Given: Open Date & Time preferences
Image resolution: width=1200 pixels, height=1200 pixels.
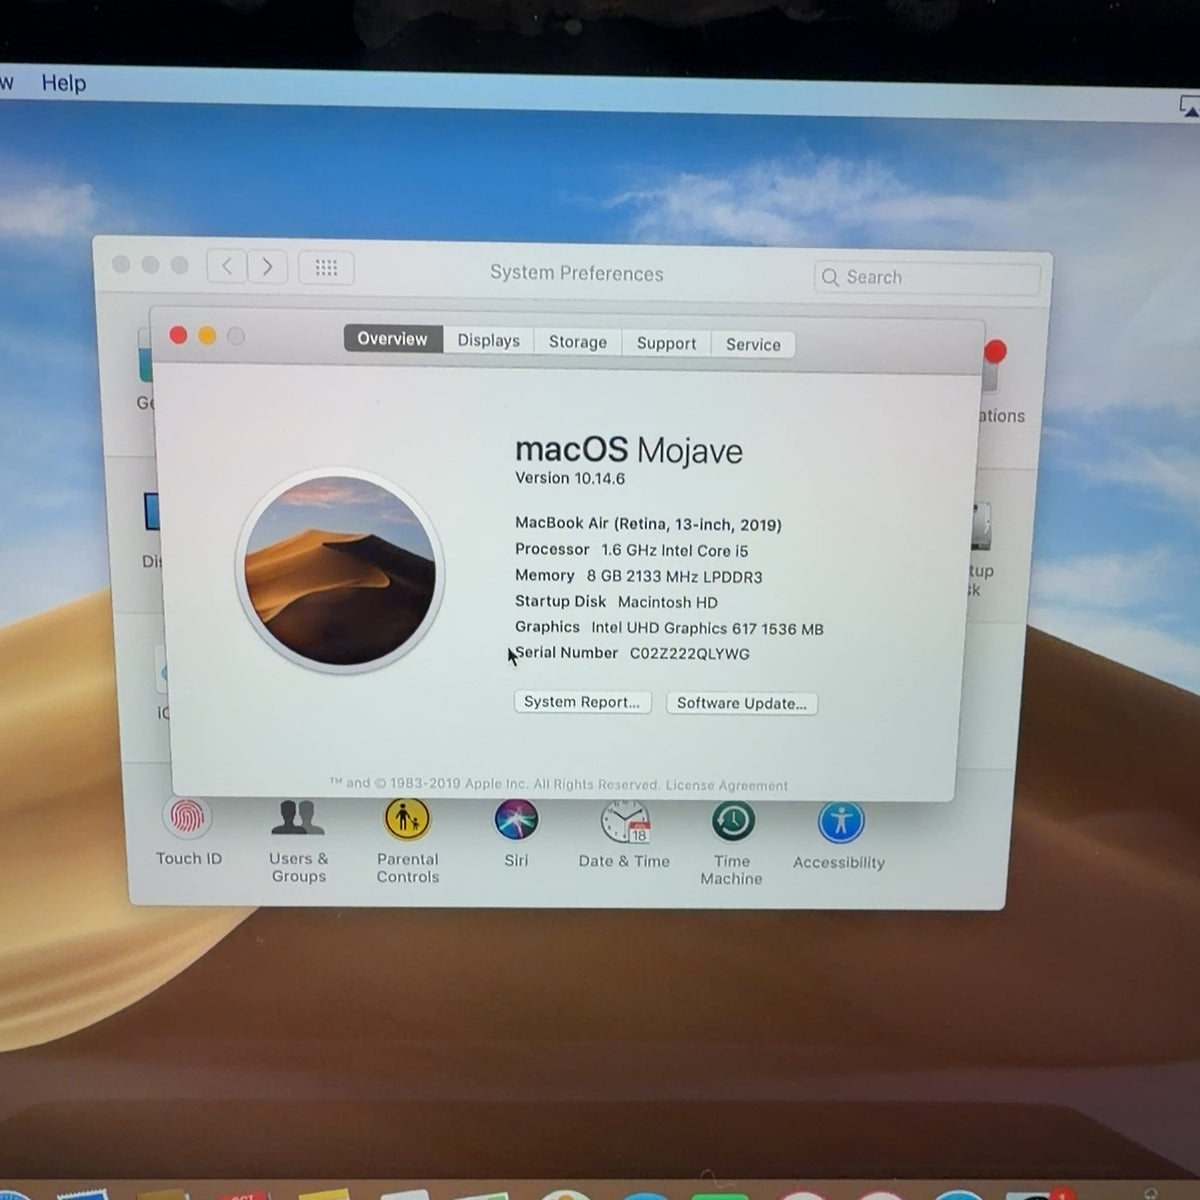Looking at the screenshot, I should [625, 822].
